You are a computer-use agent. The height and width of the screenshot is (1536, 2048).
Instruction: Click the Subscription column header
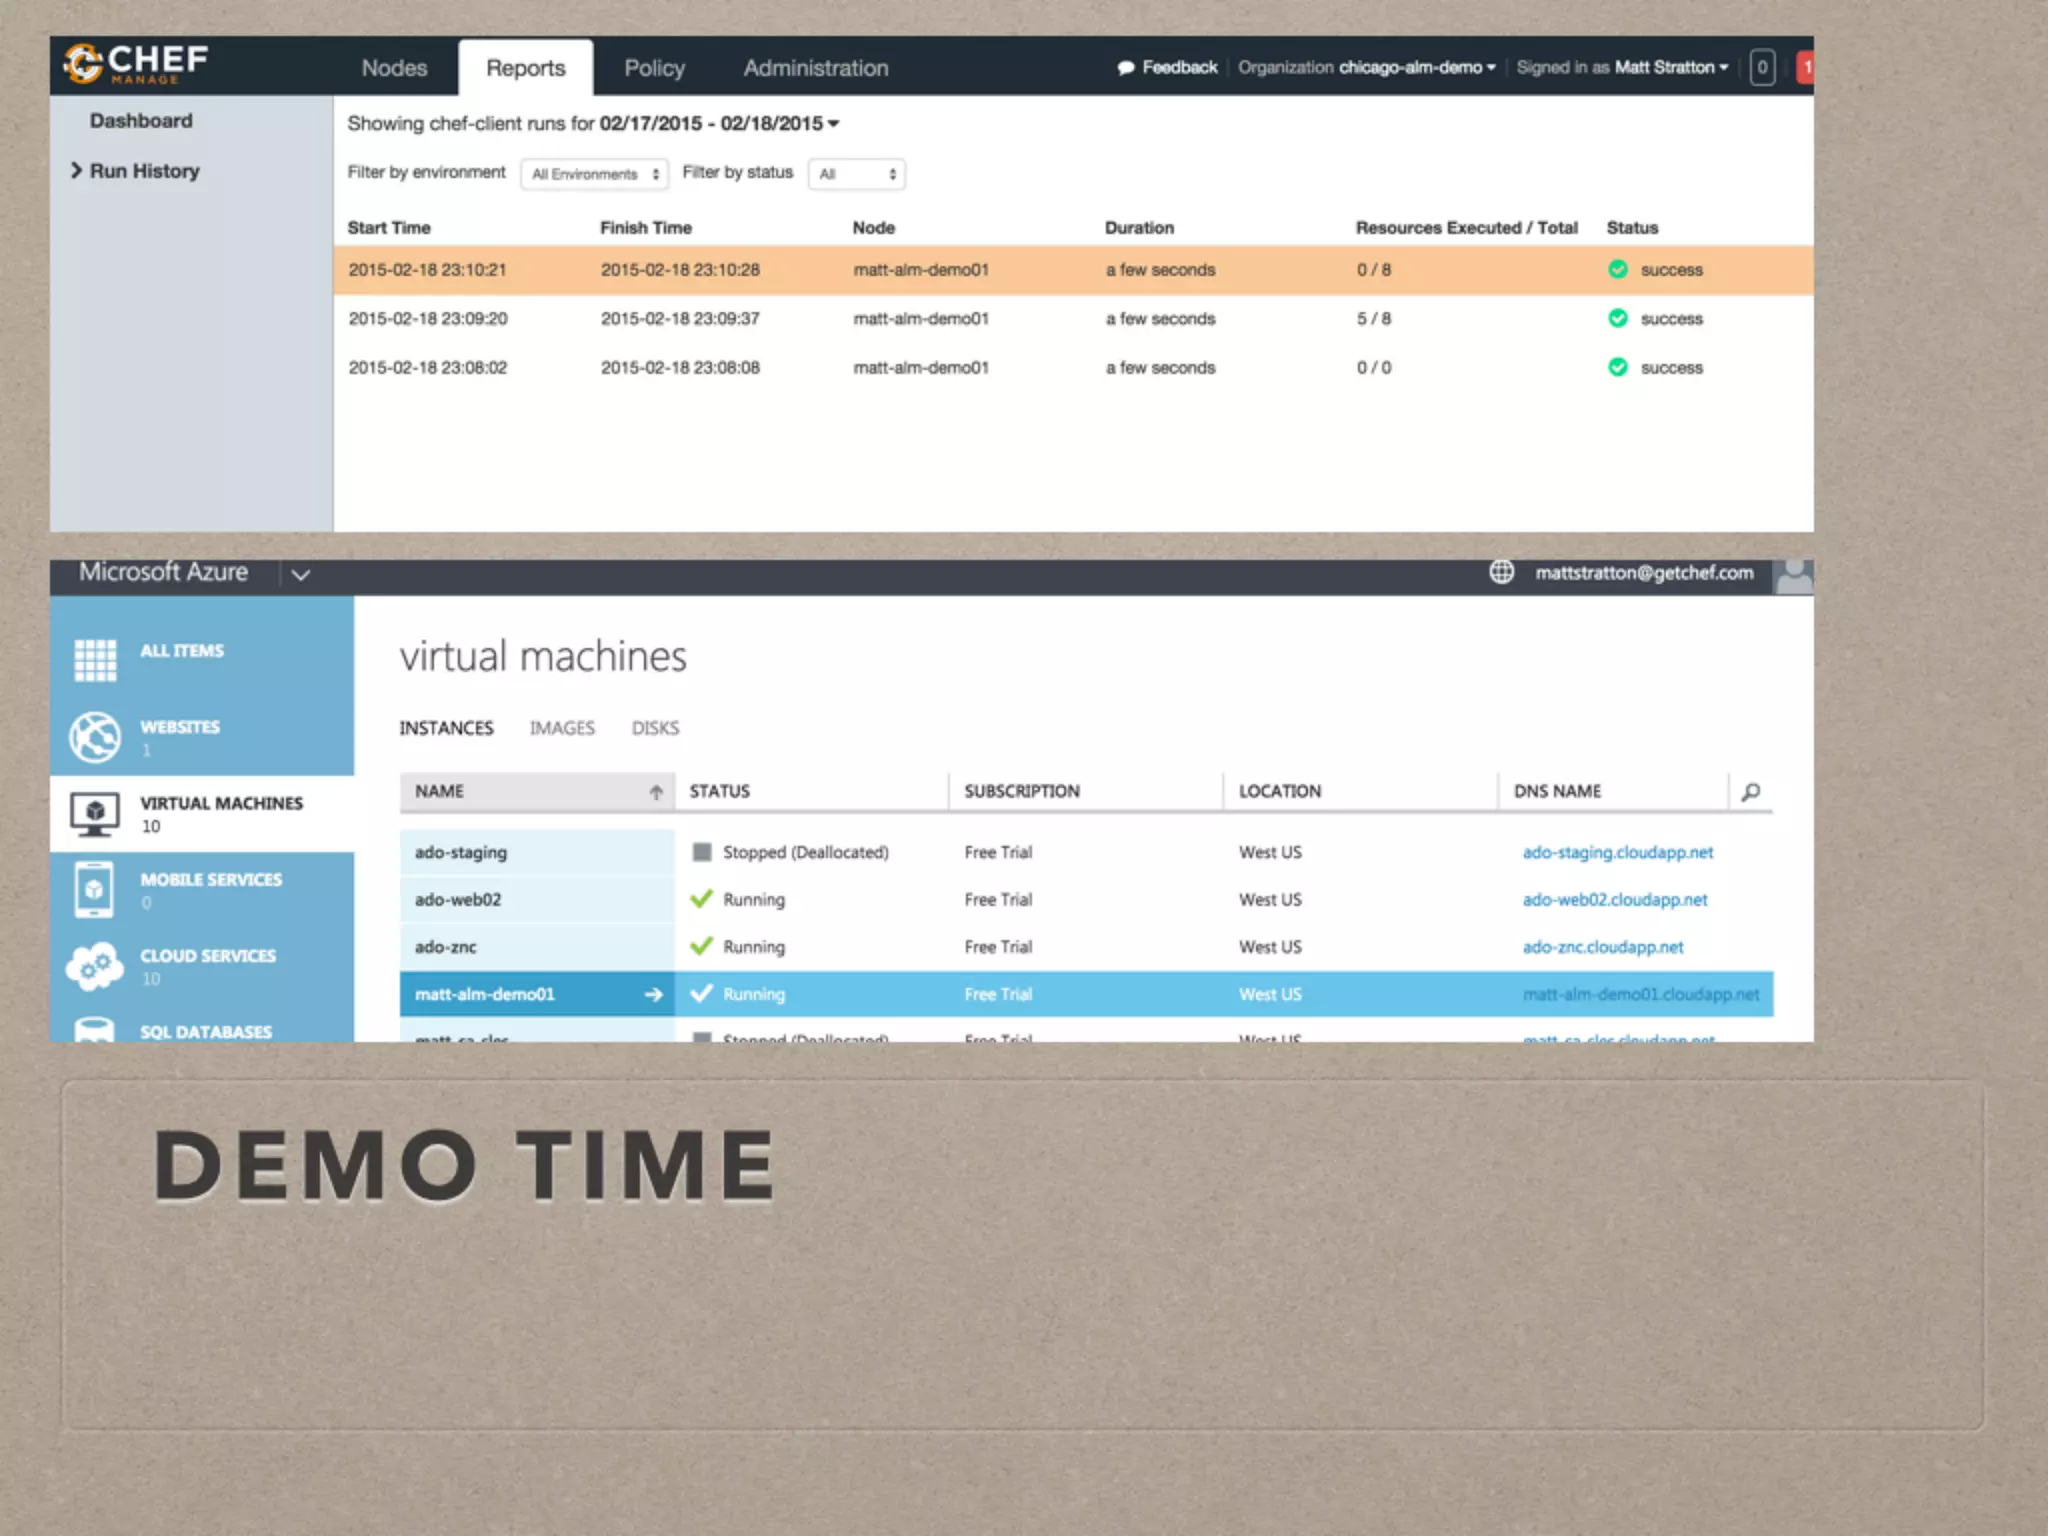pos(1021,791)
